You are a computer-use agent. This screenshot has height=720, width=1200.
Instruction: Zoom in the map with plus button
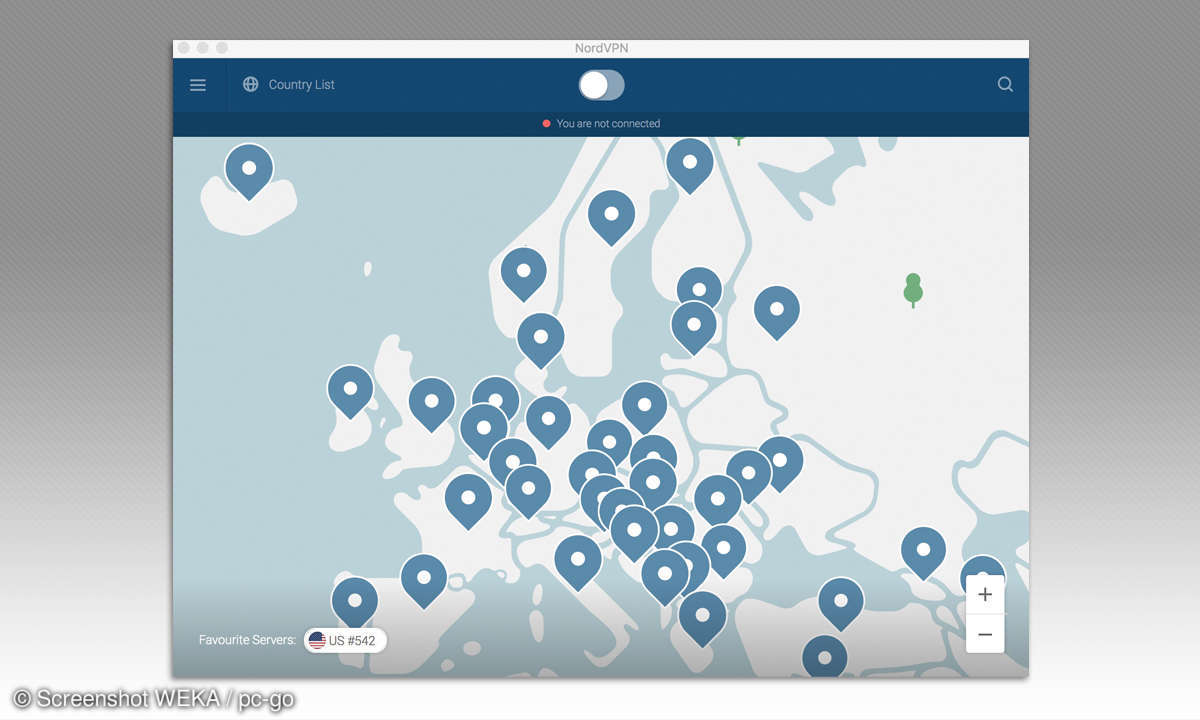[985, 594]
